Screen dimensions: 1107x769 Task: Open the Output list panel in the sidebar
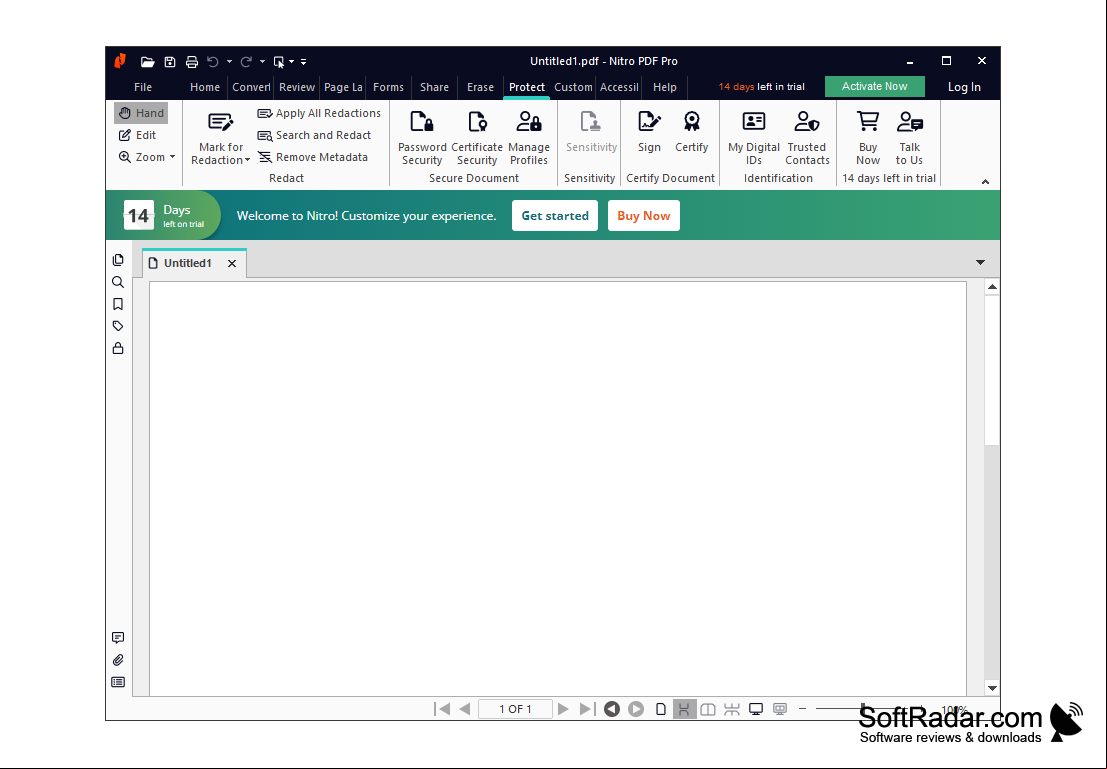(x=118, y=682)
